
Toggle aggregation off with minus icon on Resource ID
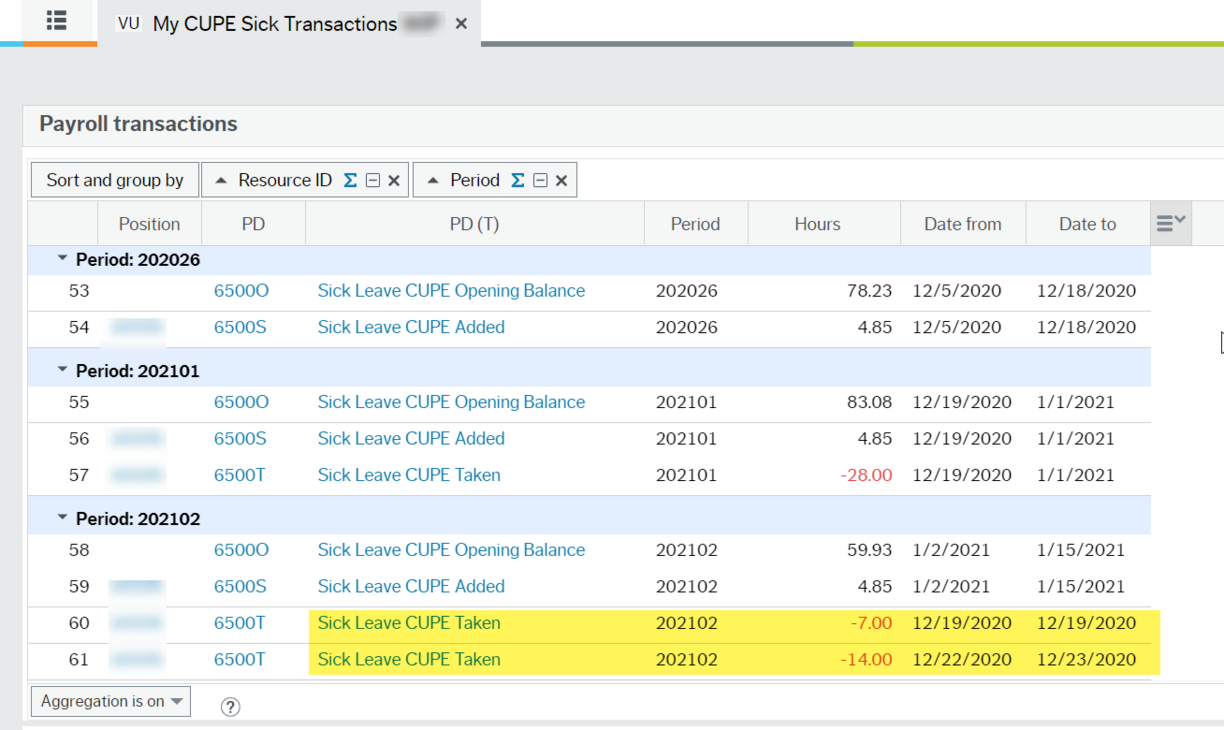point(371,180)
